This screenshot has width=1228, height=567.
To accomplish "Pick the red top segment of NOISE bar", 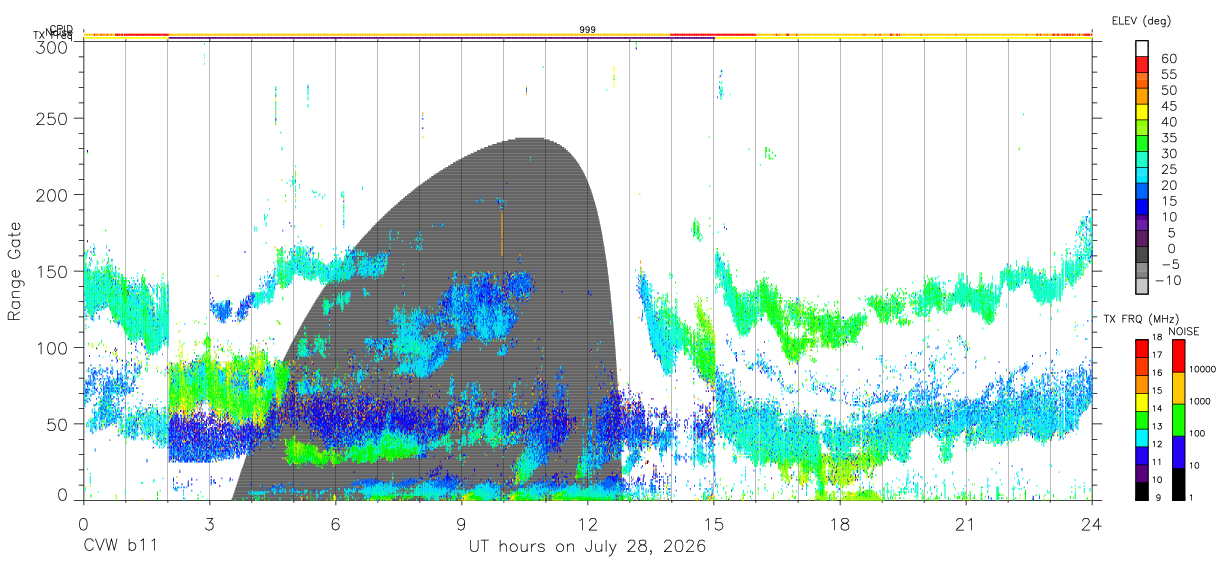I will 1179,355.
